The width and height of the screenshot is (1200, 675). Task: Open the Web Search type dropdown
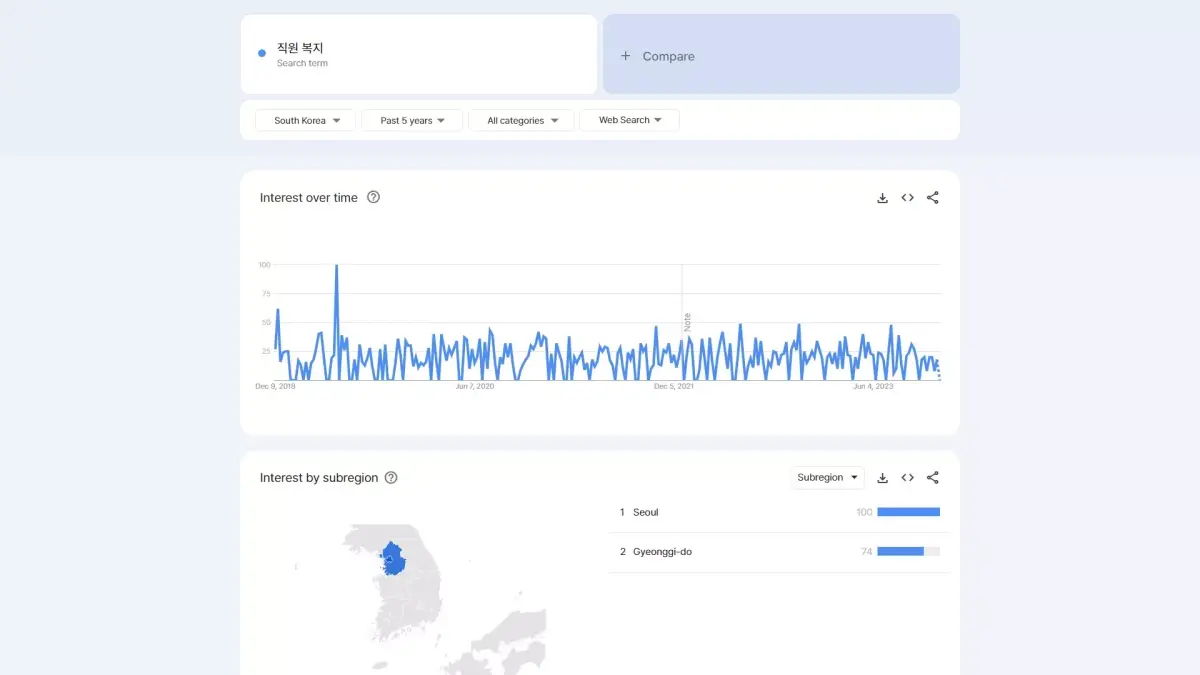point(629,120)
